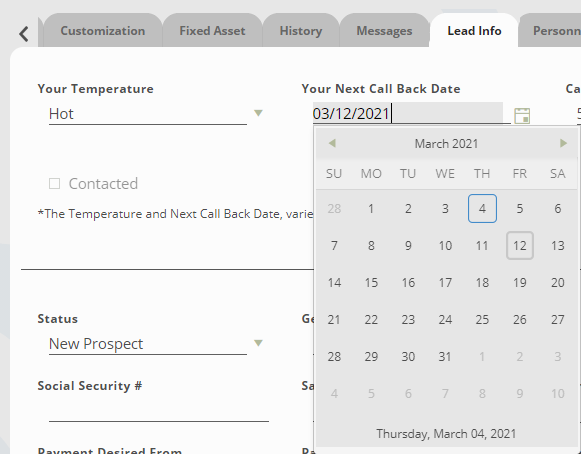This screenshot has height=454, width=581.
Task: Click Thursday, March 04, 2021 today link
Action: click(446, 434)
